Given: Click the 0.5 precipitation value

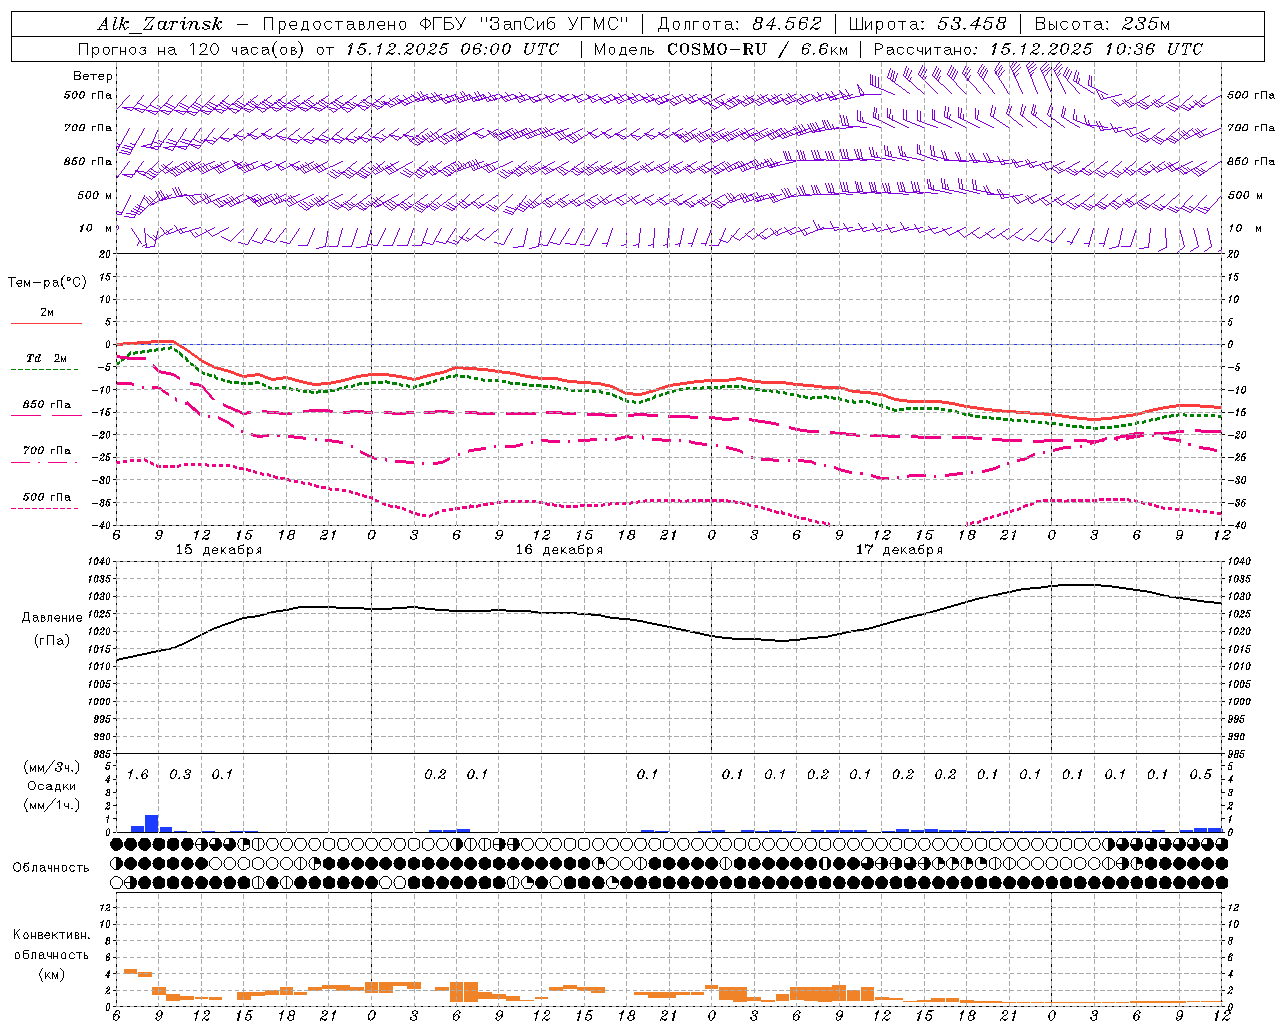Looking at the screenshot, I should [1200, 774].
